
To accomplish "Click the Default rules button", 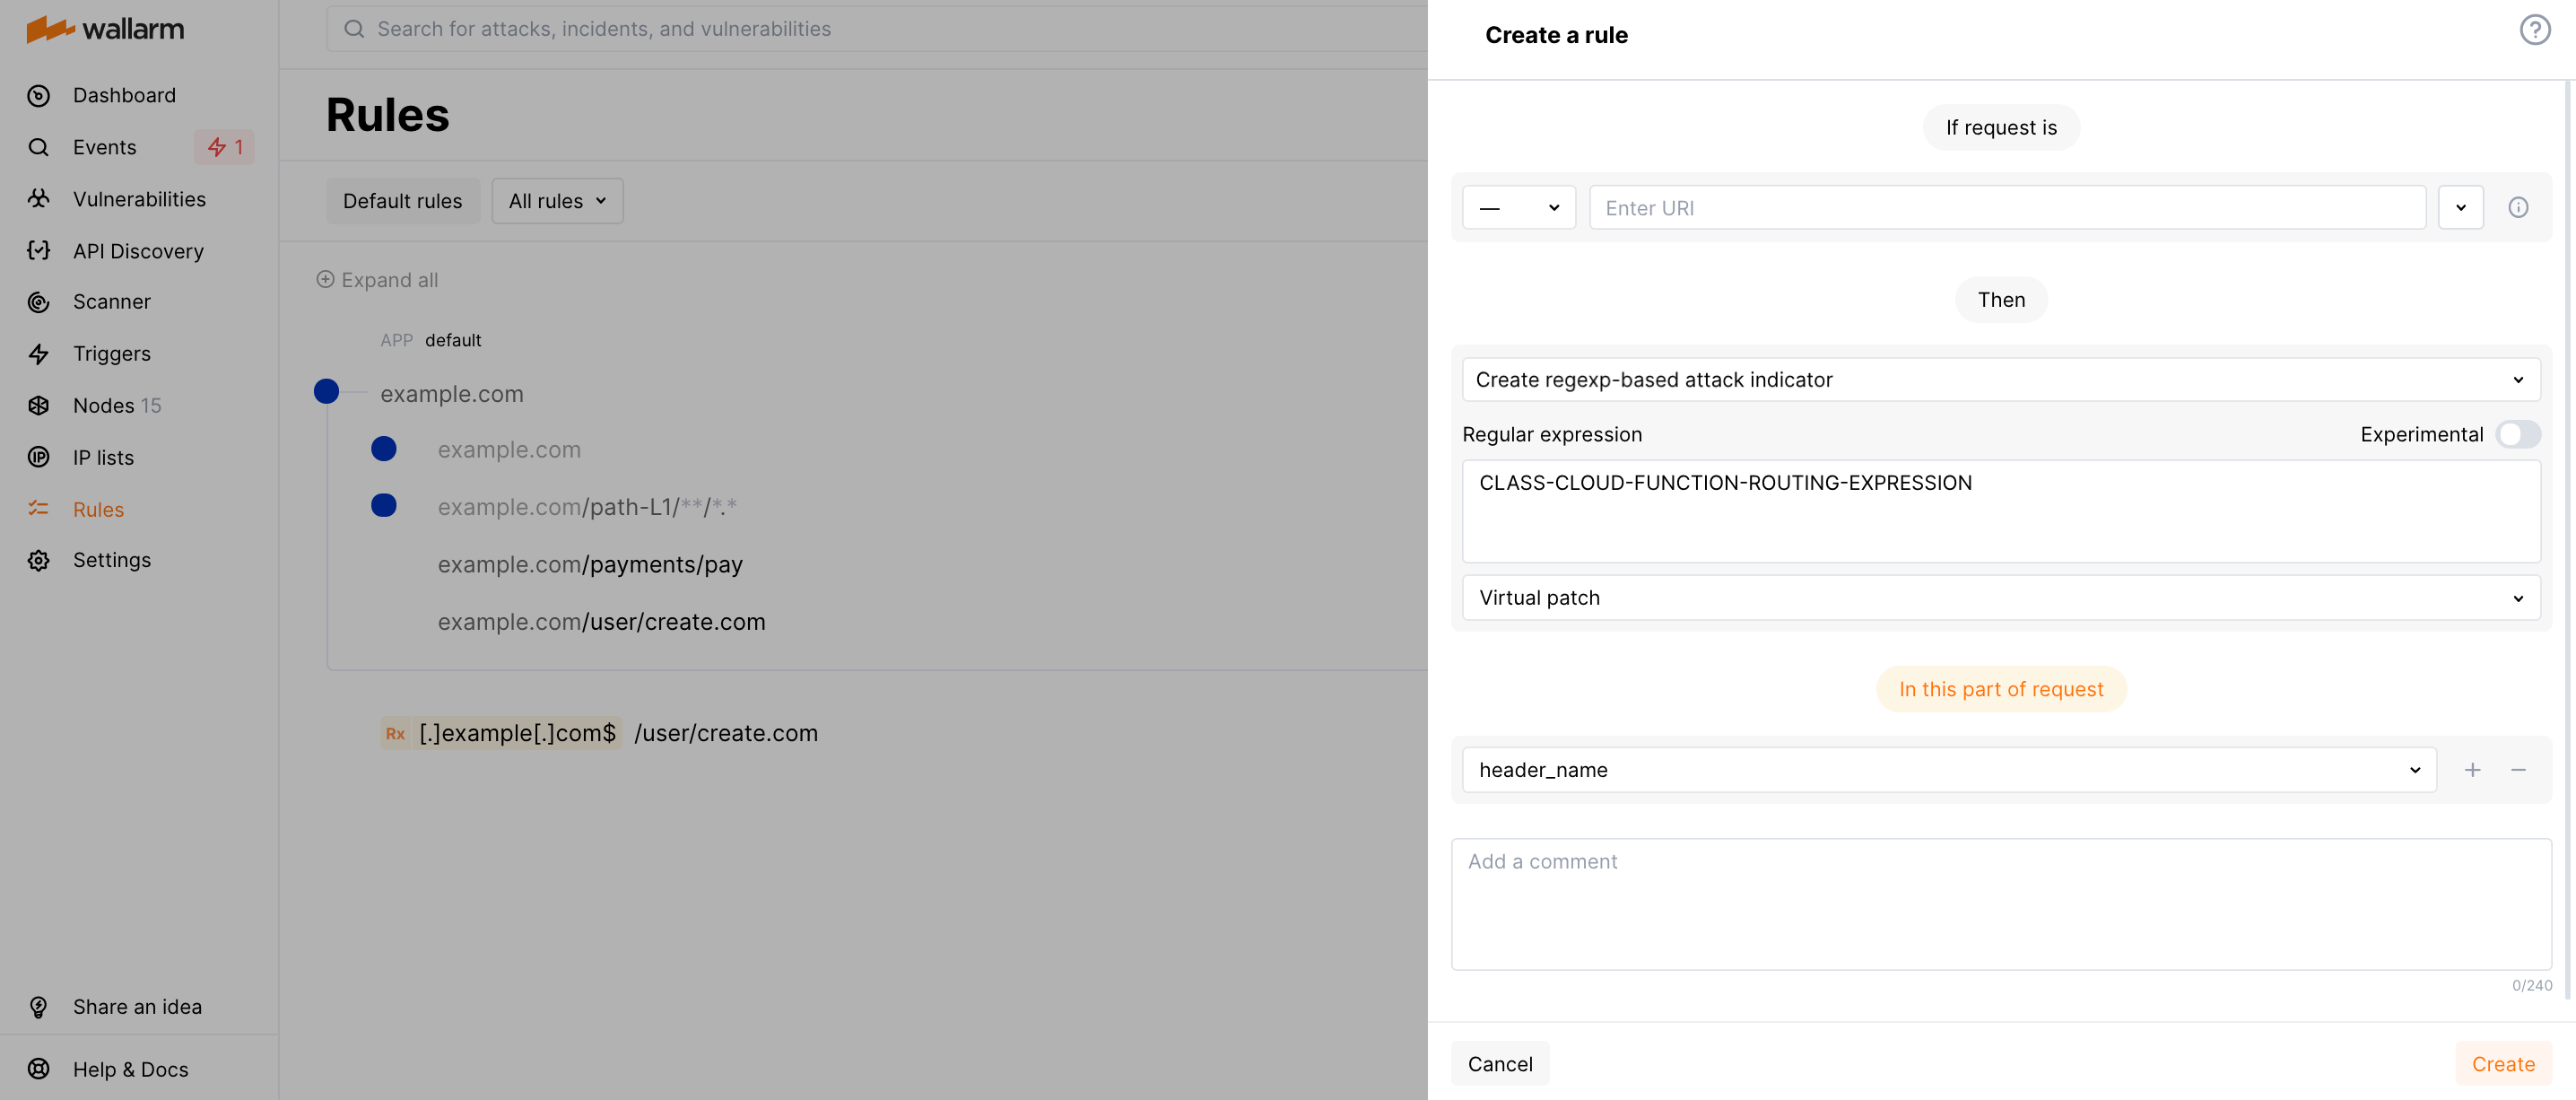I will 402,201.
